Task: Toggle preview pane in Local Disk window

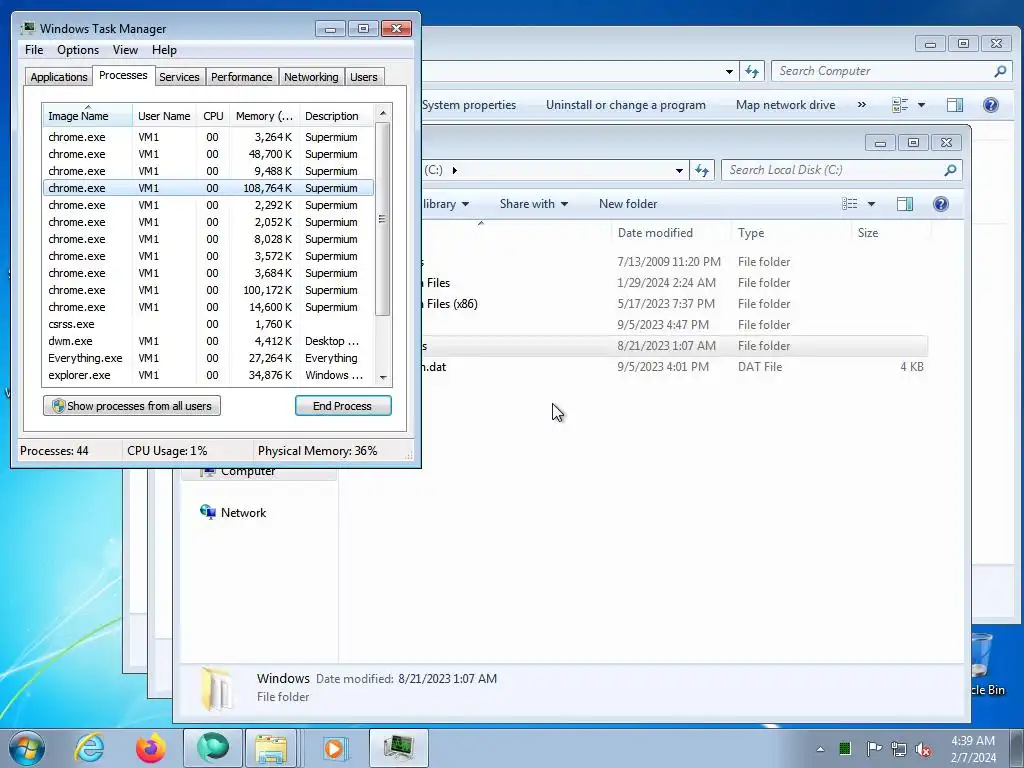Action: 904,204
